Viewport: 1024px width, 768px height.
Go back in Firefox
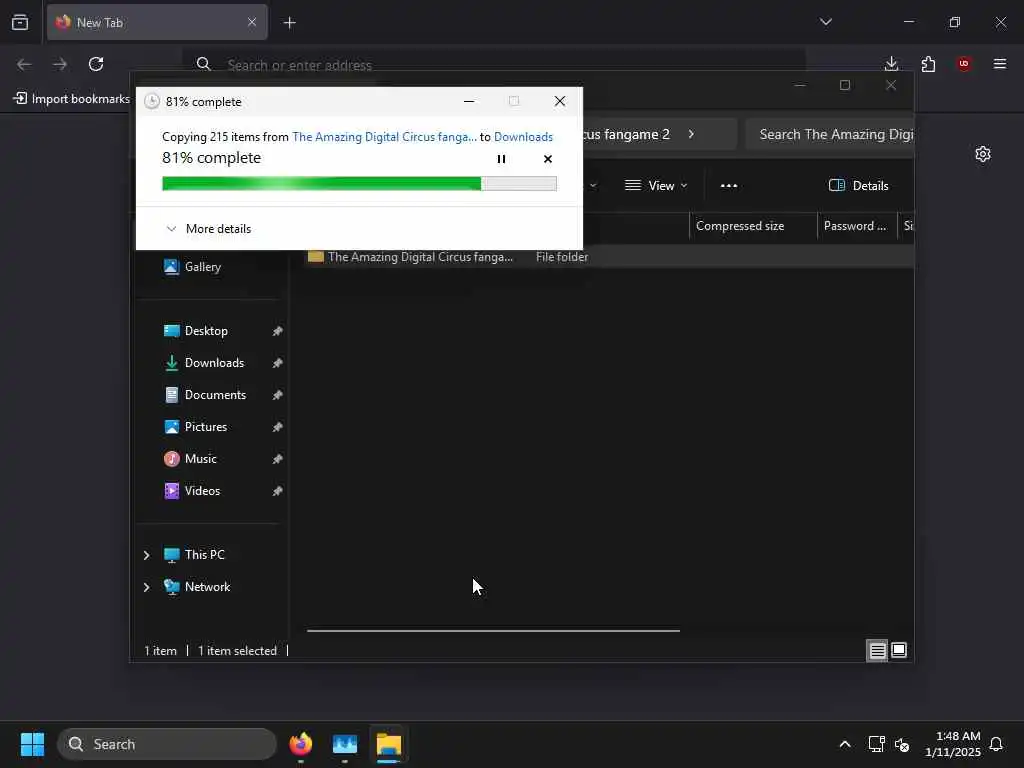tap(24, 64)
